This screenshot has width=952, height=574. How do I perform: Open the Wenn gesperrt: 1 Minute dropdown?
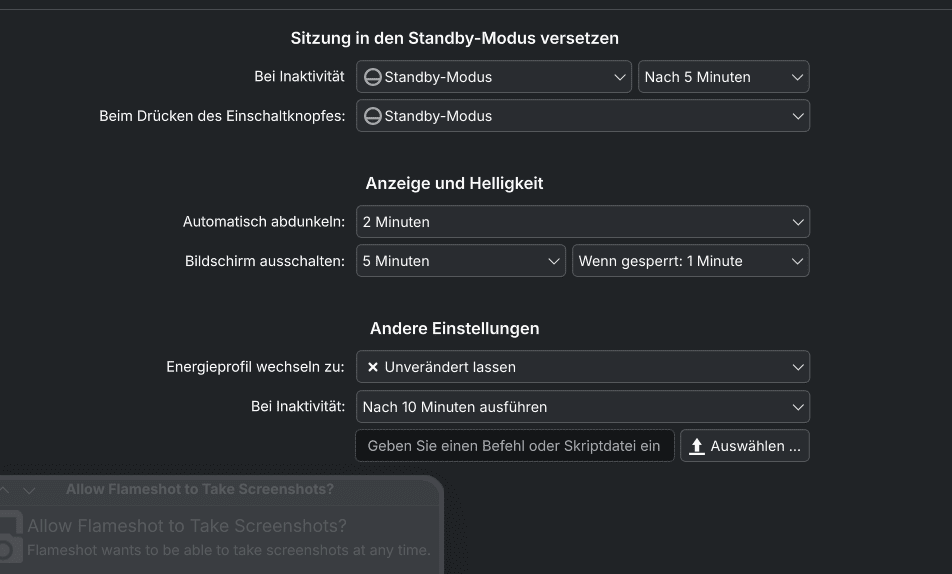tap(690, 261)
